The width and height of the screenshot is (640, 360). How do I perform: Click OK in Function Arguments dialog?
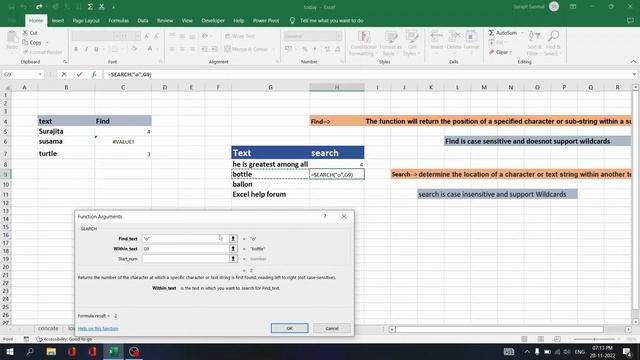pos(289,328)
